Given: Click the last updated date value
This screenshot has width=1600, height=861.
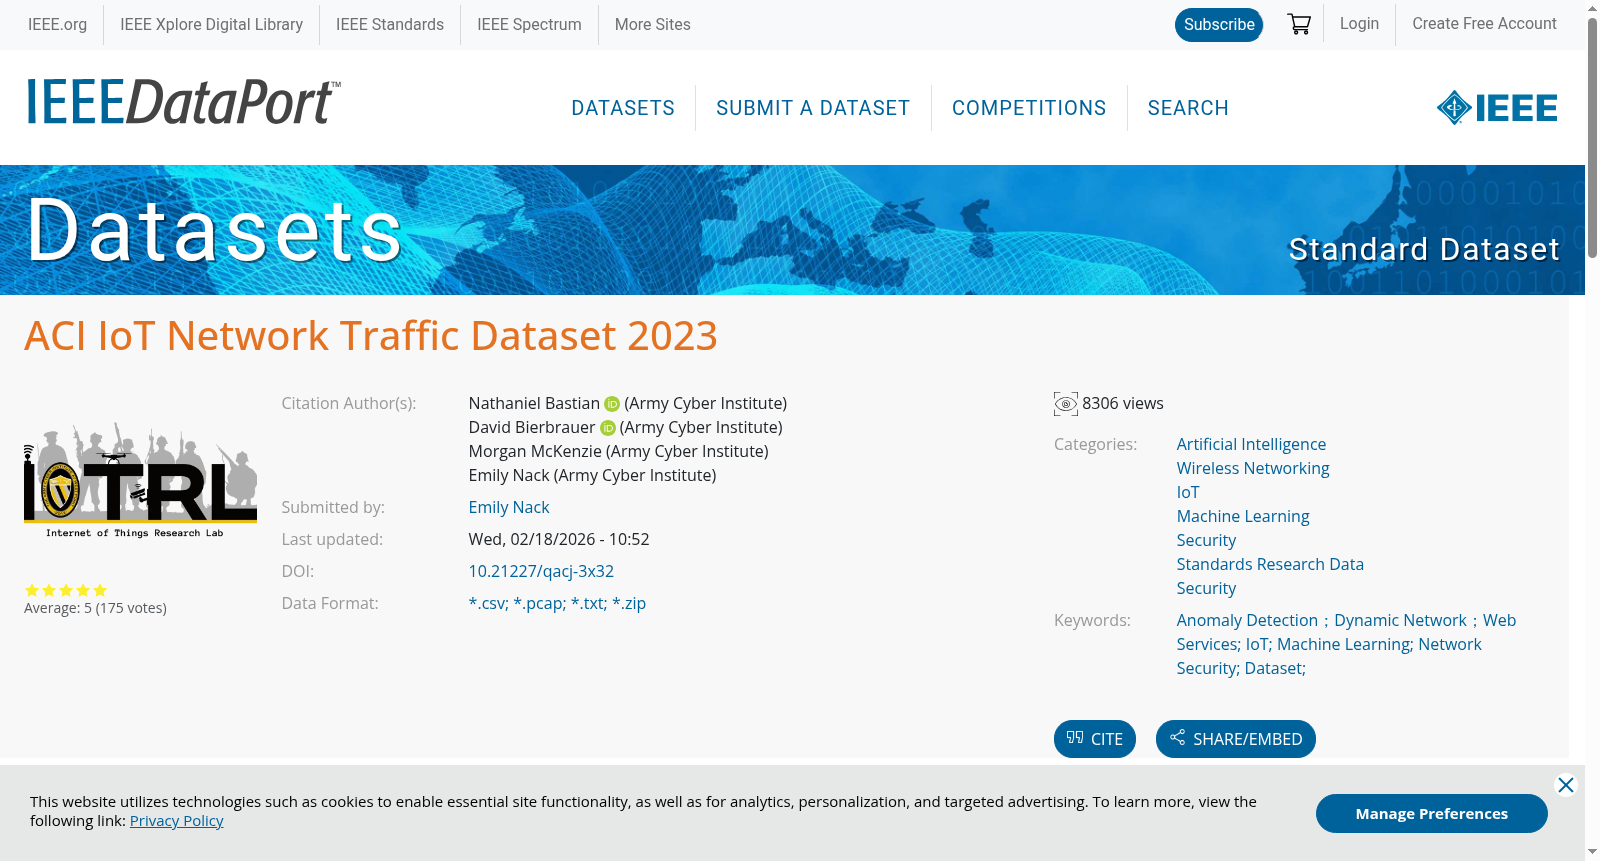Looking at the screenshot, I should click(559, 540).
